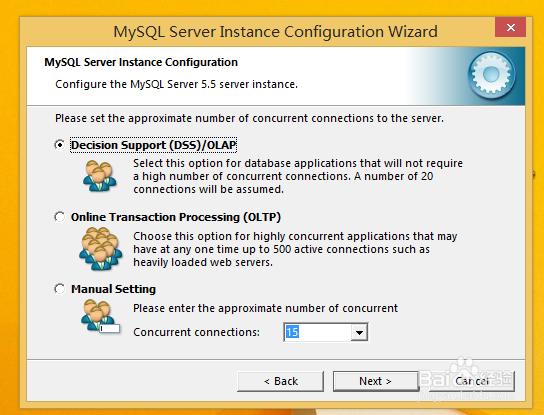The height and width of the screenshot is (415, 544).
Task: Click the Concurrent connections value field showing 15
Action: point(317,332)
